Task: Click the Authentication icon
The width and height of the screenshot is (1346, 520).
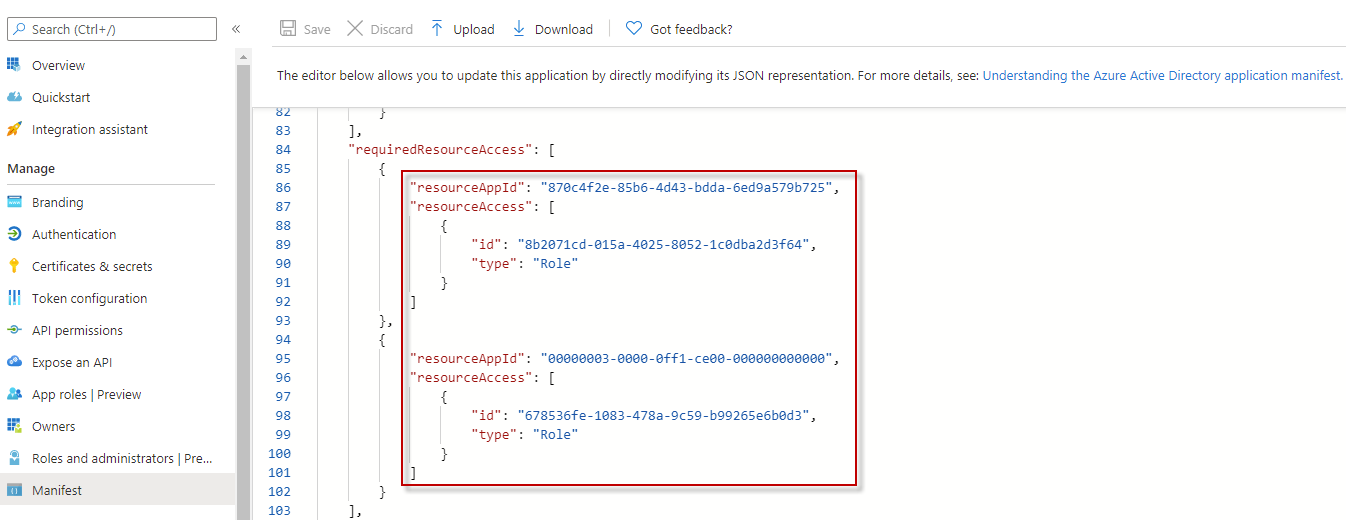Action: 14,234
